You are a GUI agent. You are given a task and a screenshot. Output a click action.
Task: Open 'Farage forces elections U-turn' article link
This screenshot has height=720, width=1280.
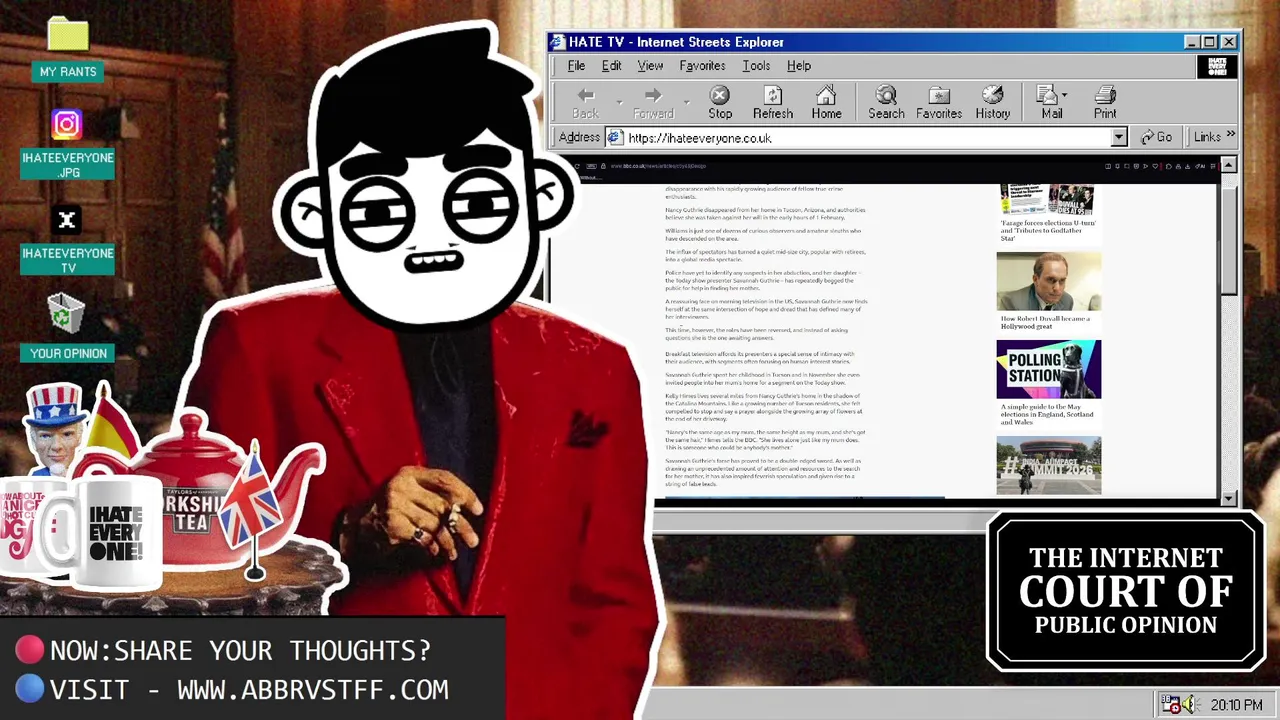(x=1048, y=231)
